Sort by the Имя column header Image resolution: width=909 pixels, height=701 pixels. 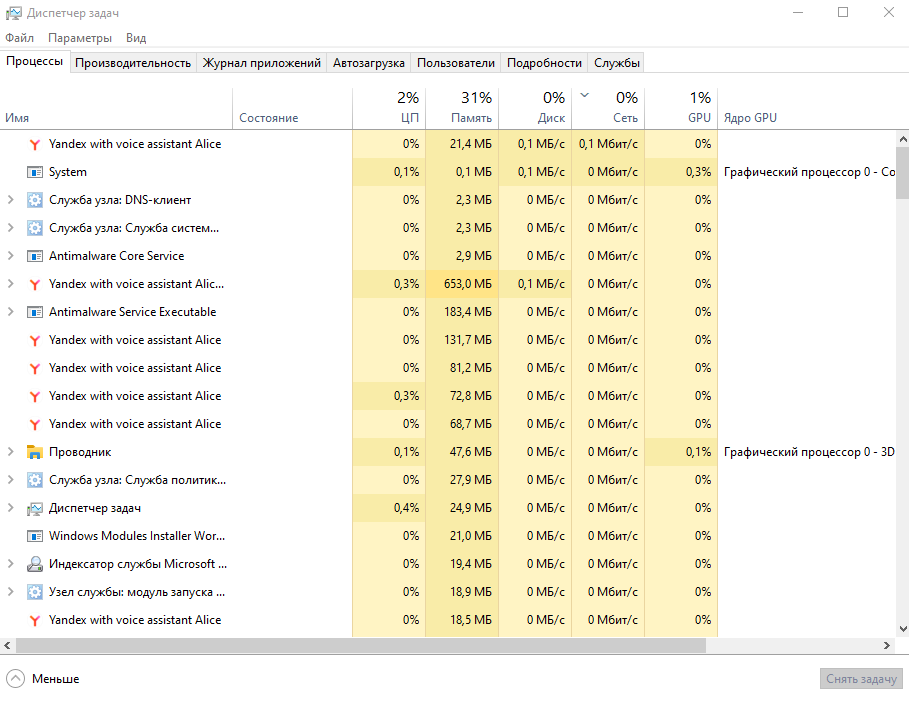pyautogui.click(x=116, y=108)
